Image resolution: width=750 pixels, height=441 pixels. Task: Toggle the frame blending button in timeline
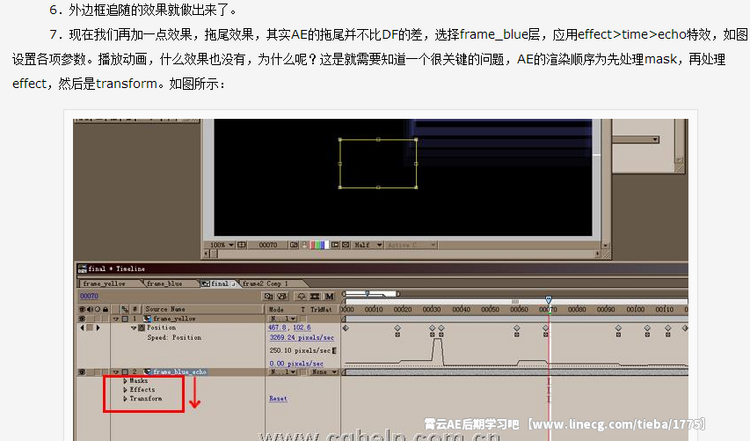click(x=315, y=296)
